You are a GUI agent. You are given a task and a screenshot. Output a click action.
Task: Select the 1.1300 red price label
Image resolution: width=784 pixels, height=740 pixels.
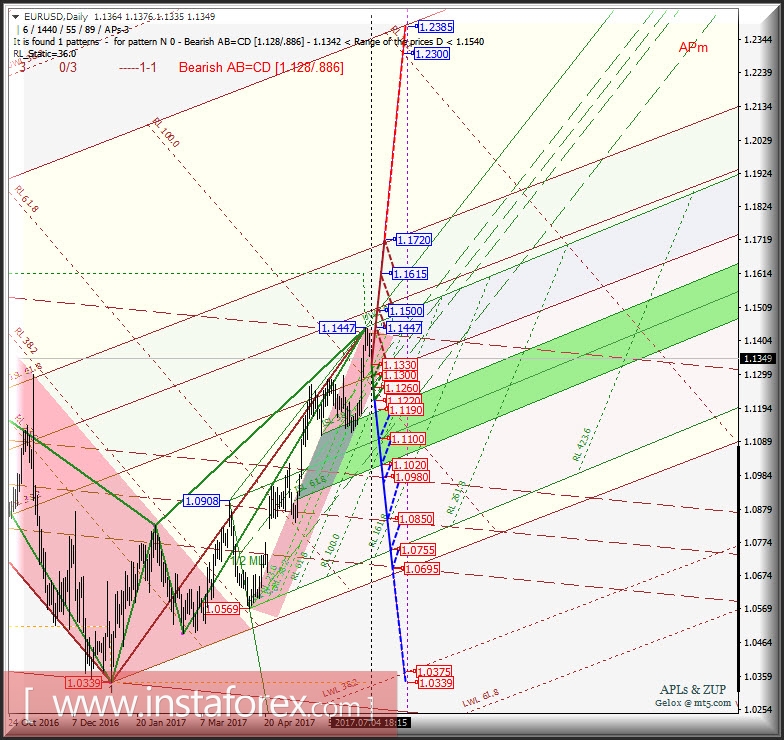[x=400, y=376]
